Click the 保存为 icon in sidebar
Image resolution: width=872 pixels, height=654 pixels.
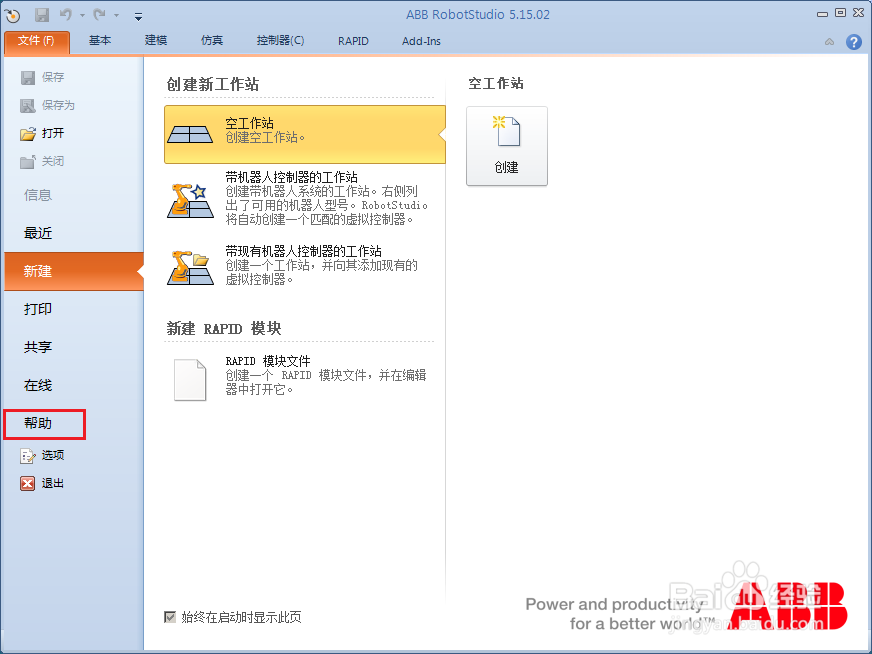[28, 106]
